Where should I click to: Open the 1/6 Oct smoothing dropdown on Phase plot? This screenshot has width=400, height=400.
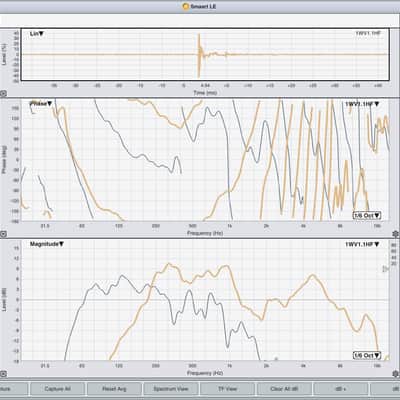tap(367, 215)
